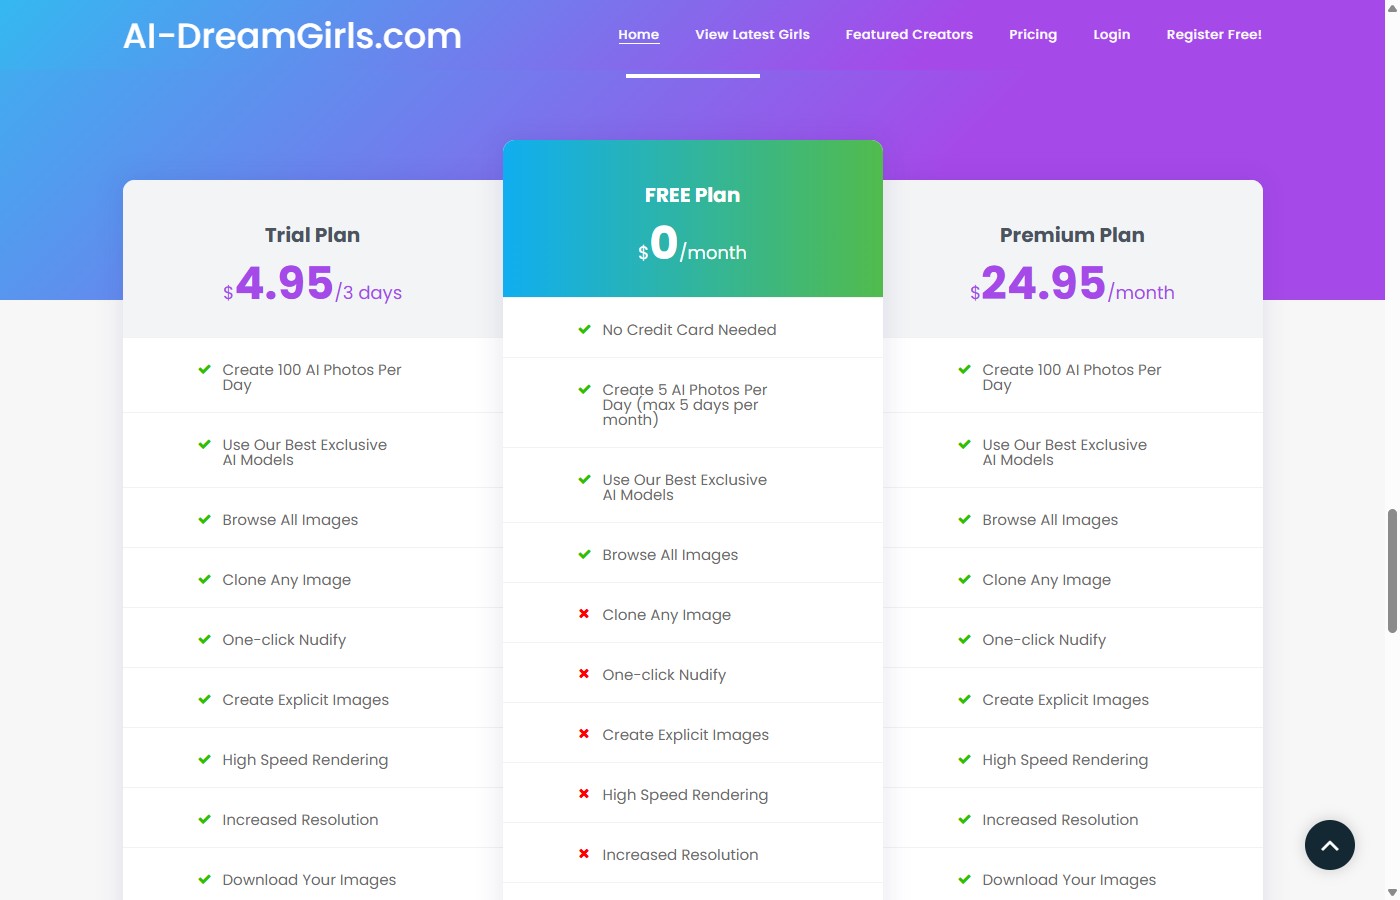Click the red X beside "Create Explicit Images"
This screenshot has height=900, width=1400.
click(584, 733)
